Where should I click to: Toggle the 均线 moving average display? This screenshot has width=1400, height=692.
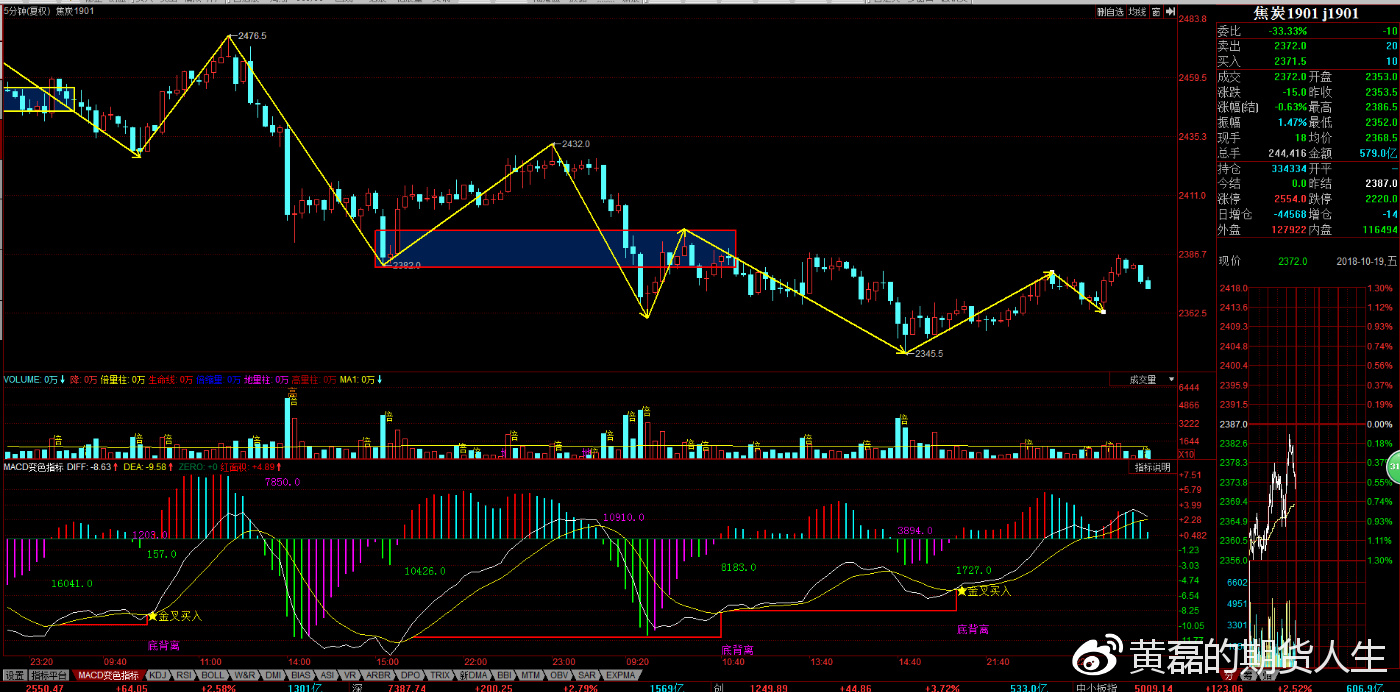(1137, 12)
